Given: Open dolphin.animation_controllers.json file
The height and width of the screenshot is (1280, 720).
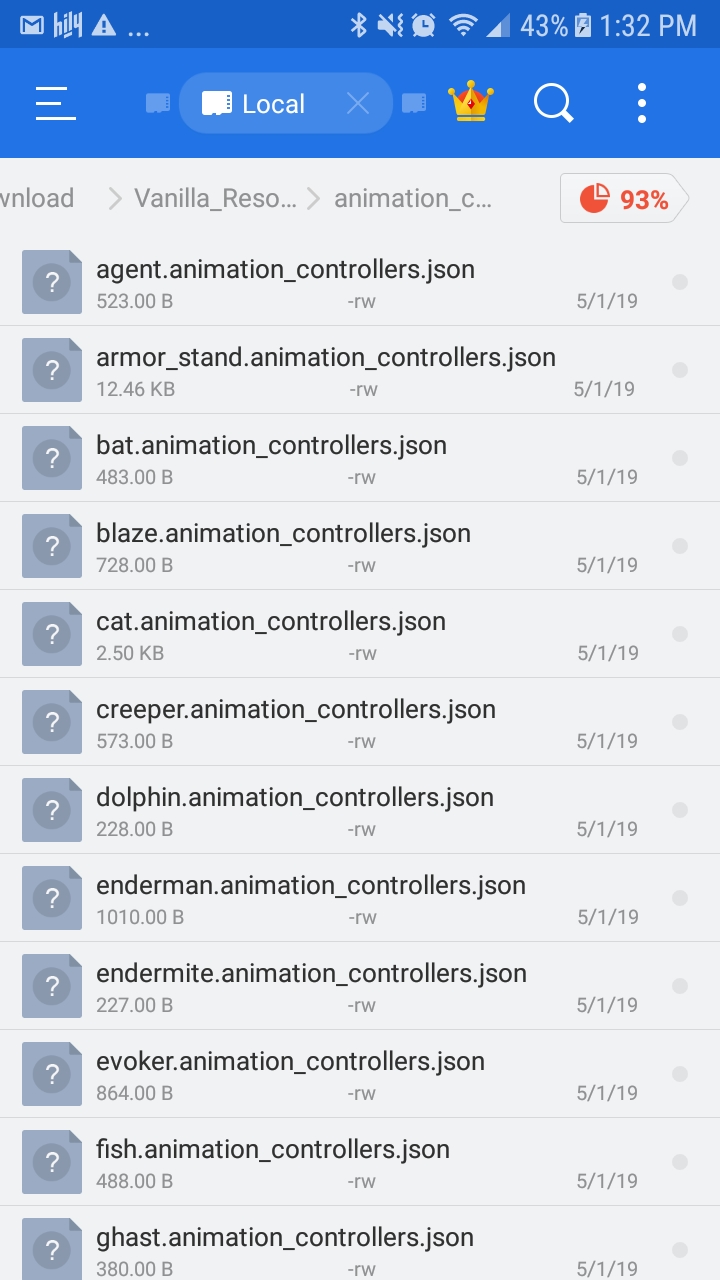Looking at the screenshot, I should (294, 798).
